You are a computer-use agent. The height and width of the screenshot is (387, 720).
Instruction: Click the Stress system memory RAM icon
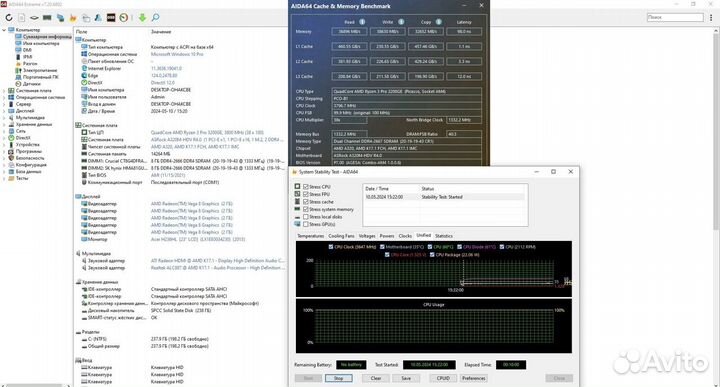(x=297, y=209)
